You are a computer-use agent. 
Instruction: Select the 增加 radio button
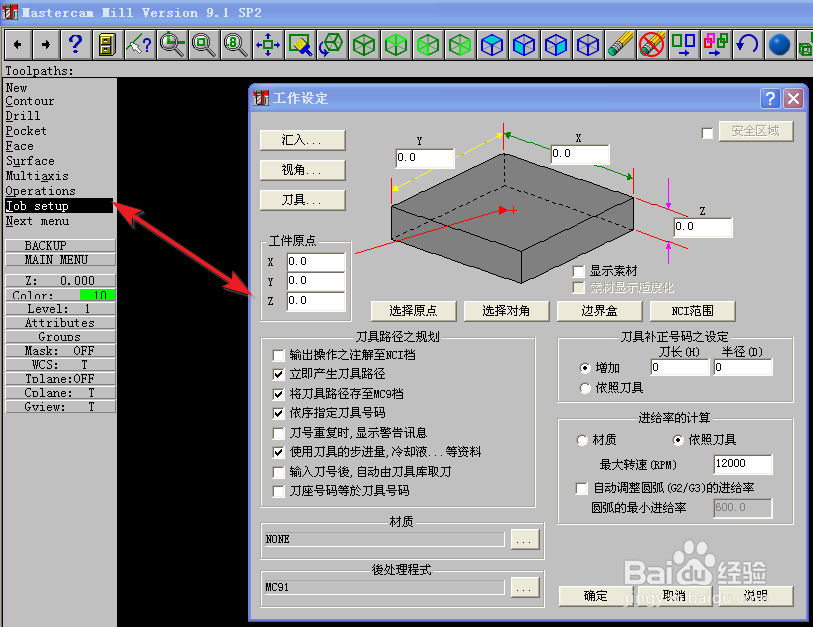coord(585,368)
